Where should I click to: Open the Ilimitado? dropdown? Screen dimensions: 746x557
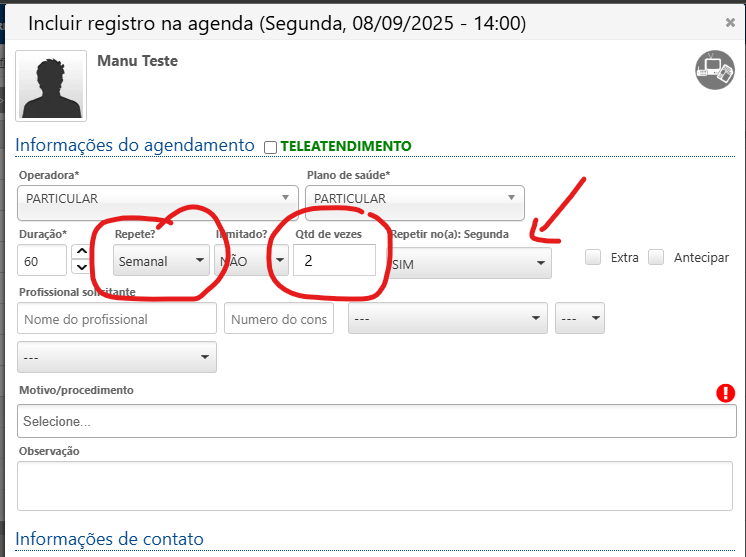(x=251, y=260)
